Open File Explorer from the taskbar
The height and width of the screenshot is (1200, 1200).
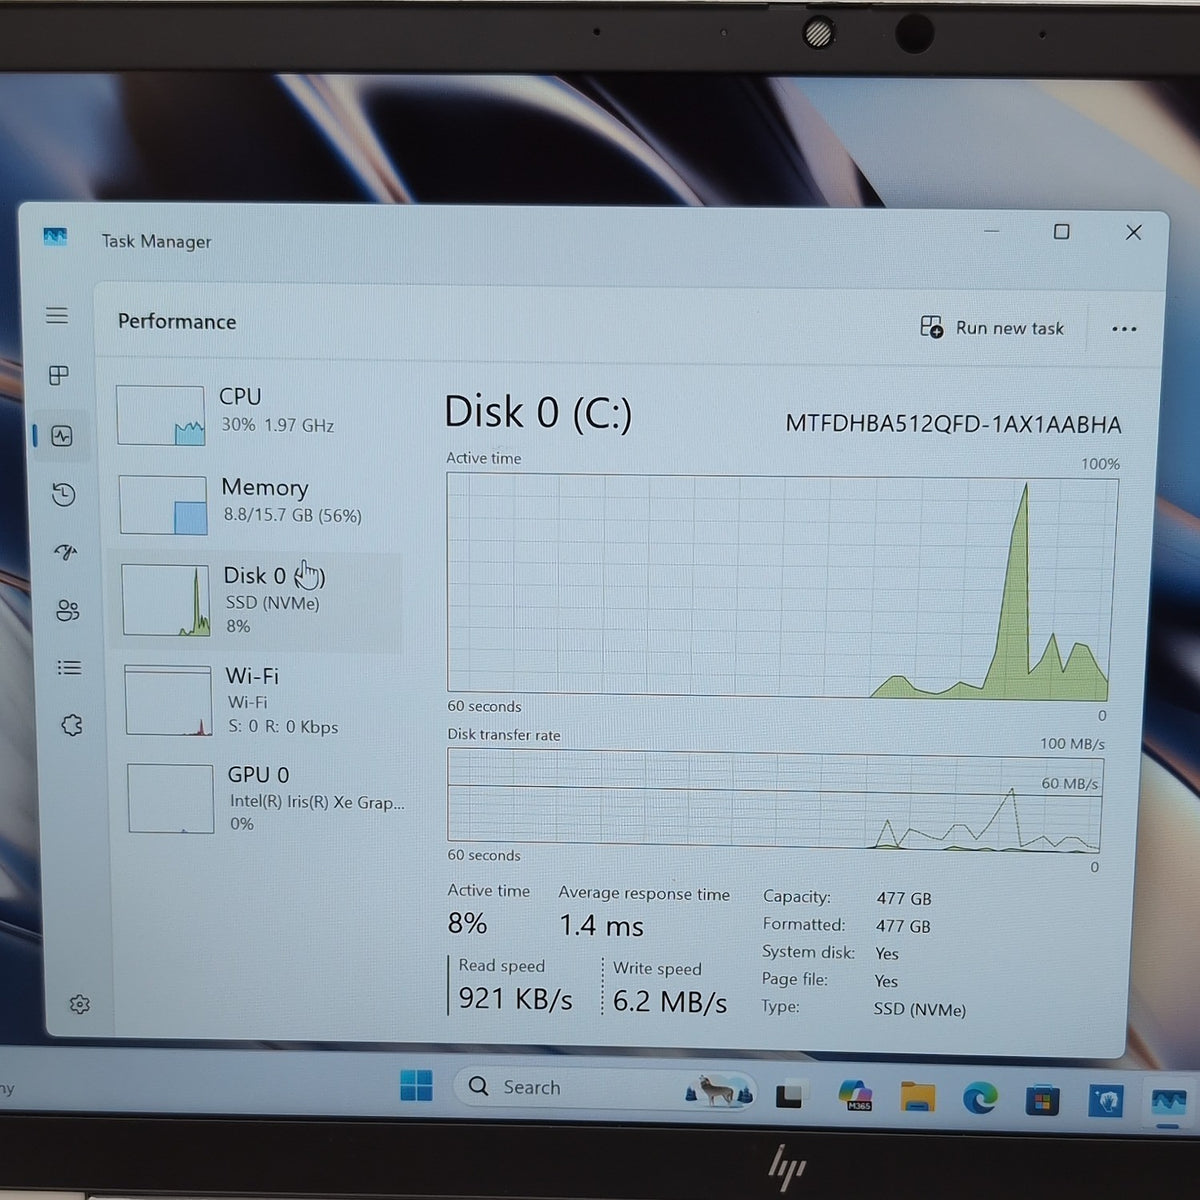click(917, 1097)
